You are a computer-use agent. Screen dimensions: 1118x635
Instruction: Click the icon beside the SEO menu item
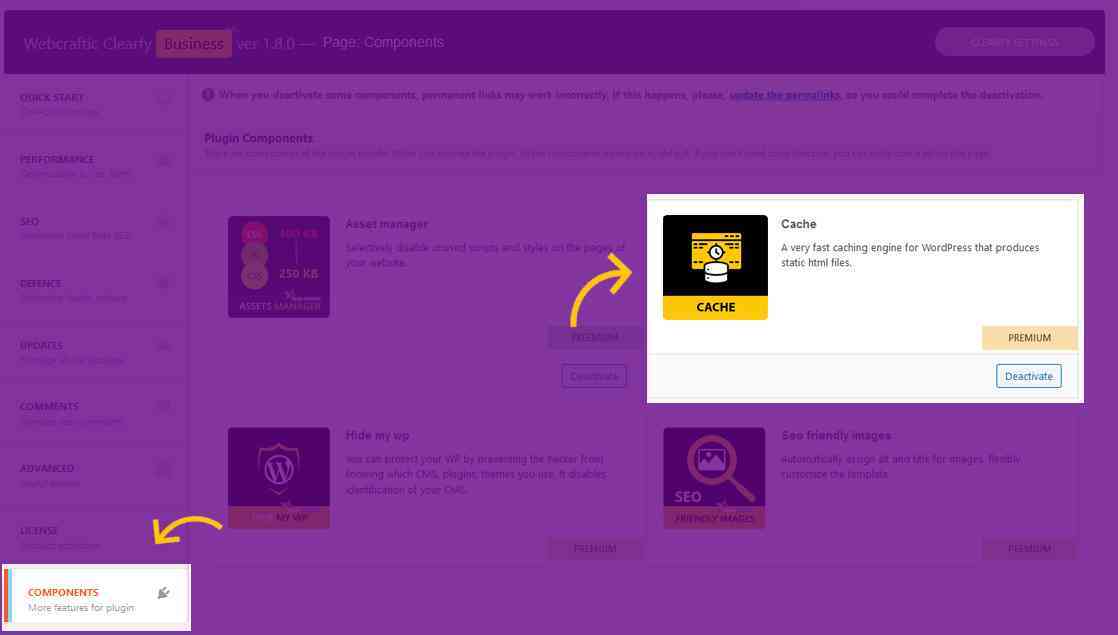163,222
